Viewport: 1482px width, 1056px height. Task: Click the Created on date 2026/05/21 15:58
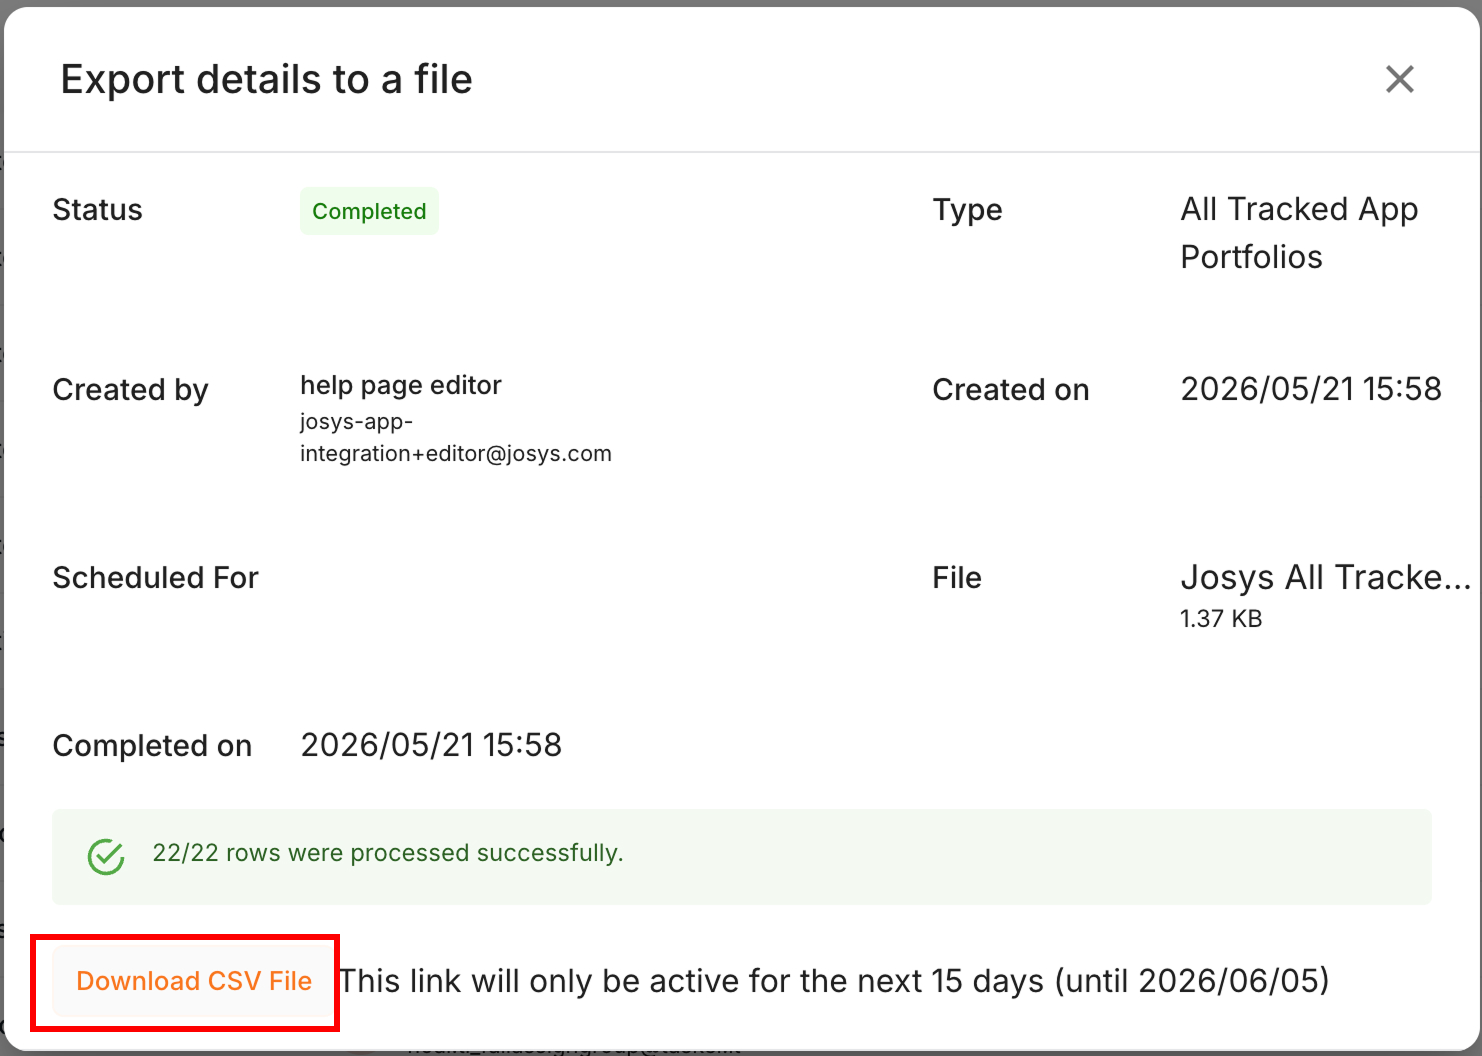(1311, 389)
